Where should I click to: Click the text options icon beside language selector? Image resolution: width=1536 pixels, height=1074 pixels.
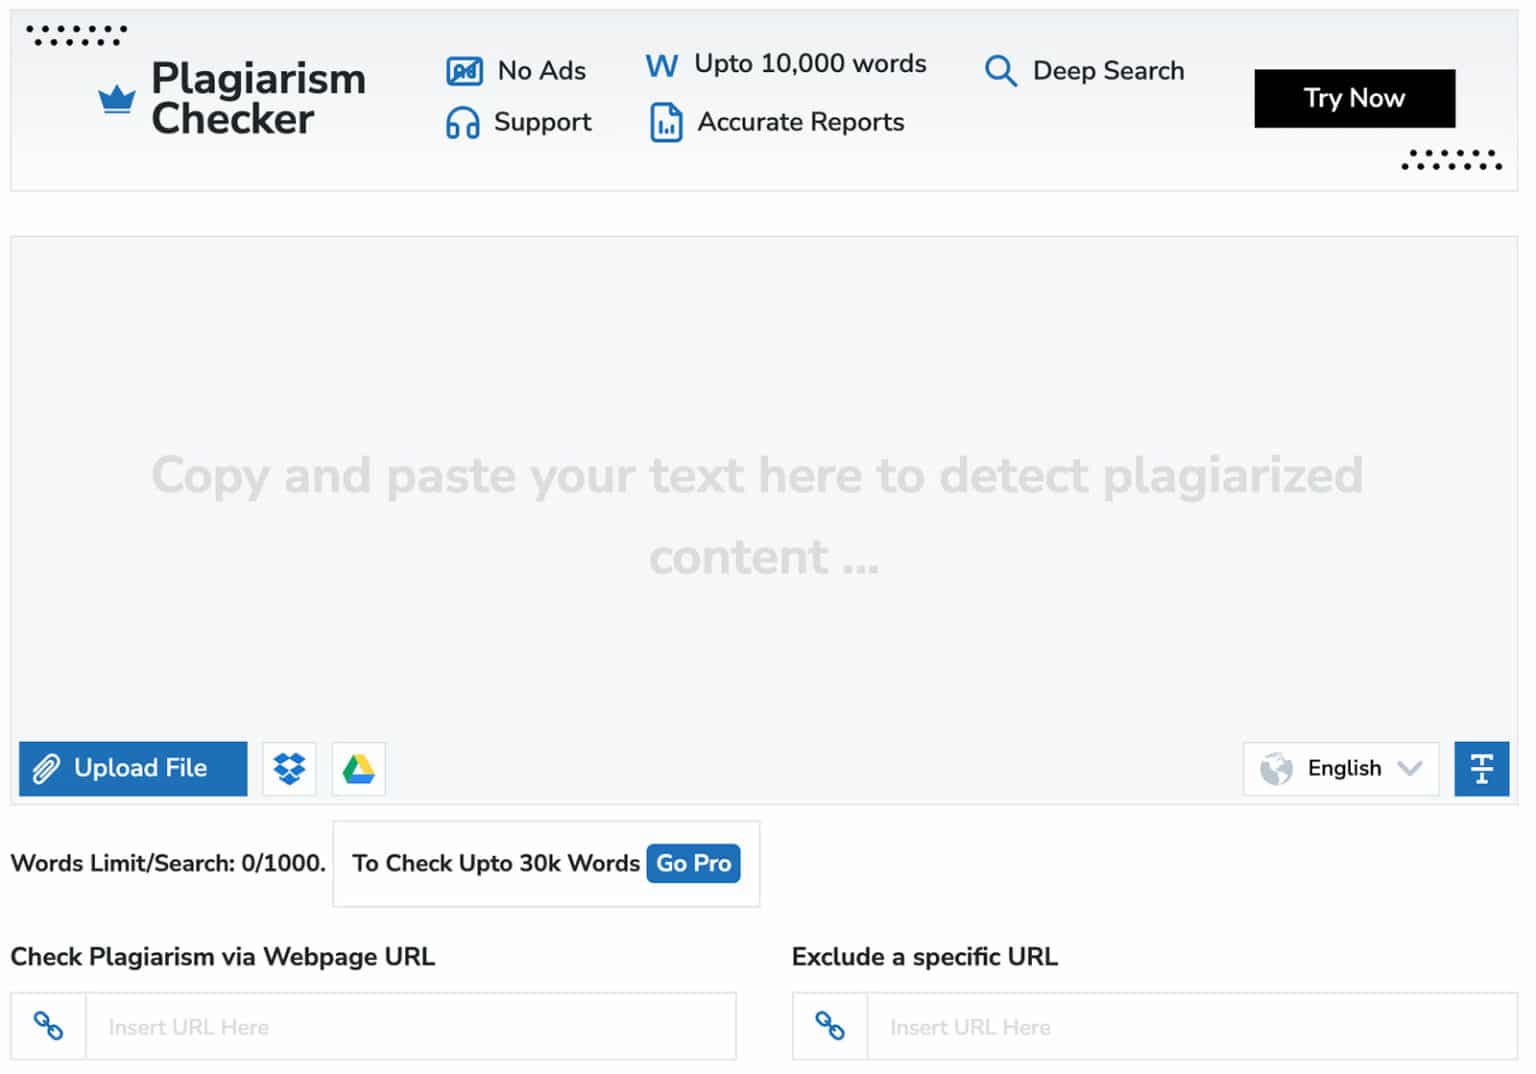coord(1481,768)
